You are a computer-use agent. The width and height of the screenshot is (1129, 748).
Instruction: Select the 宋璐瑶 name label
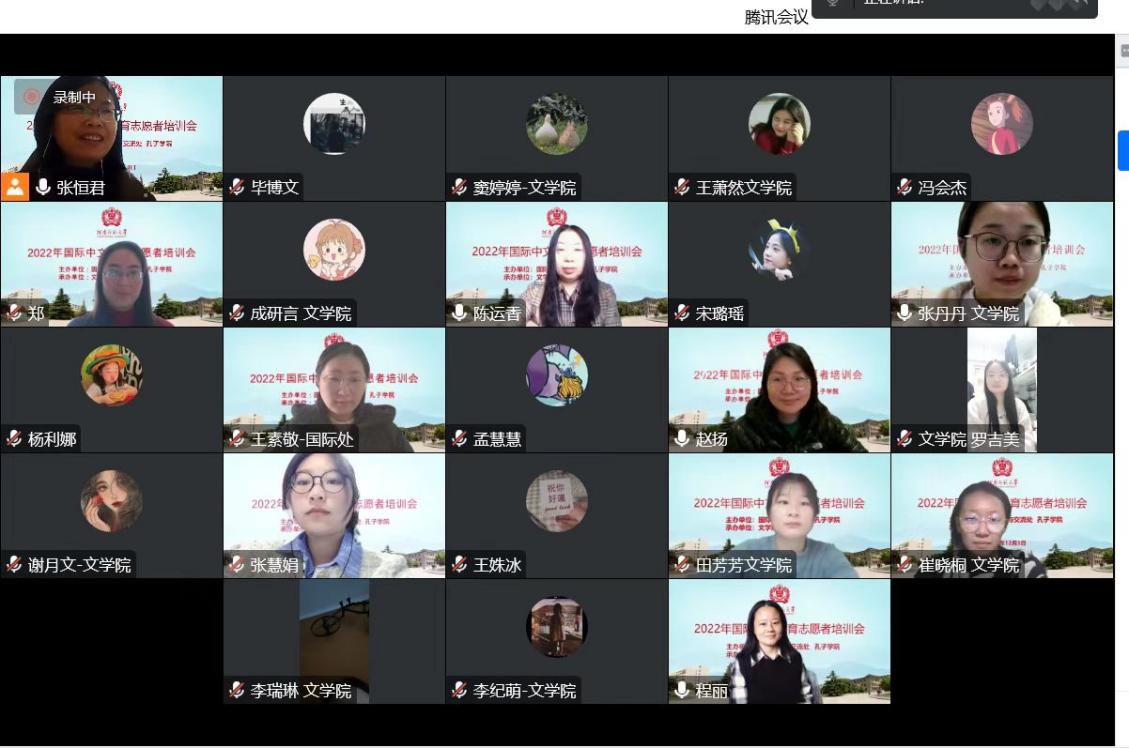click(720, 313)
